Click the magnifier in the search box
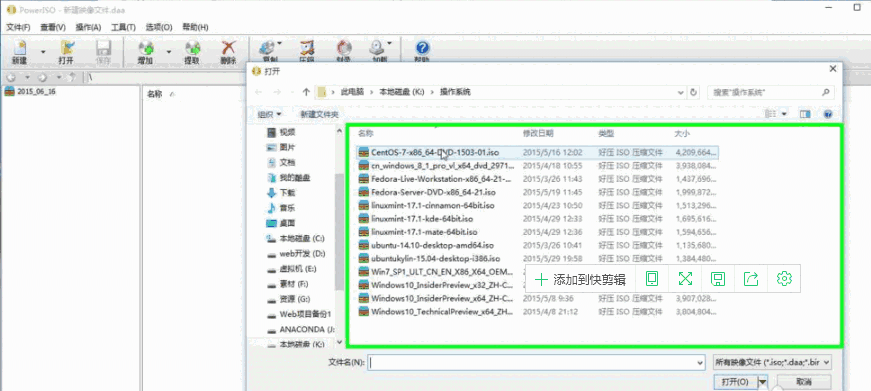 [x=825, y=92]
